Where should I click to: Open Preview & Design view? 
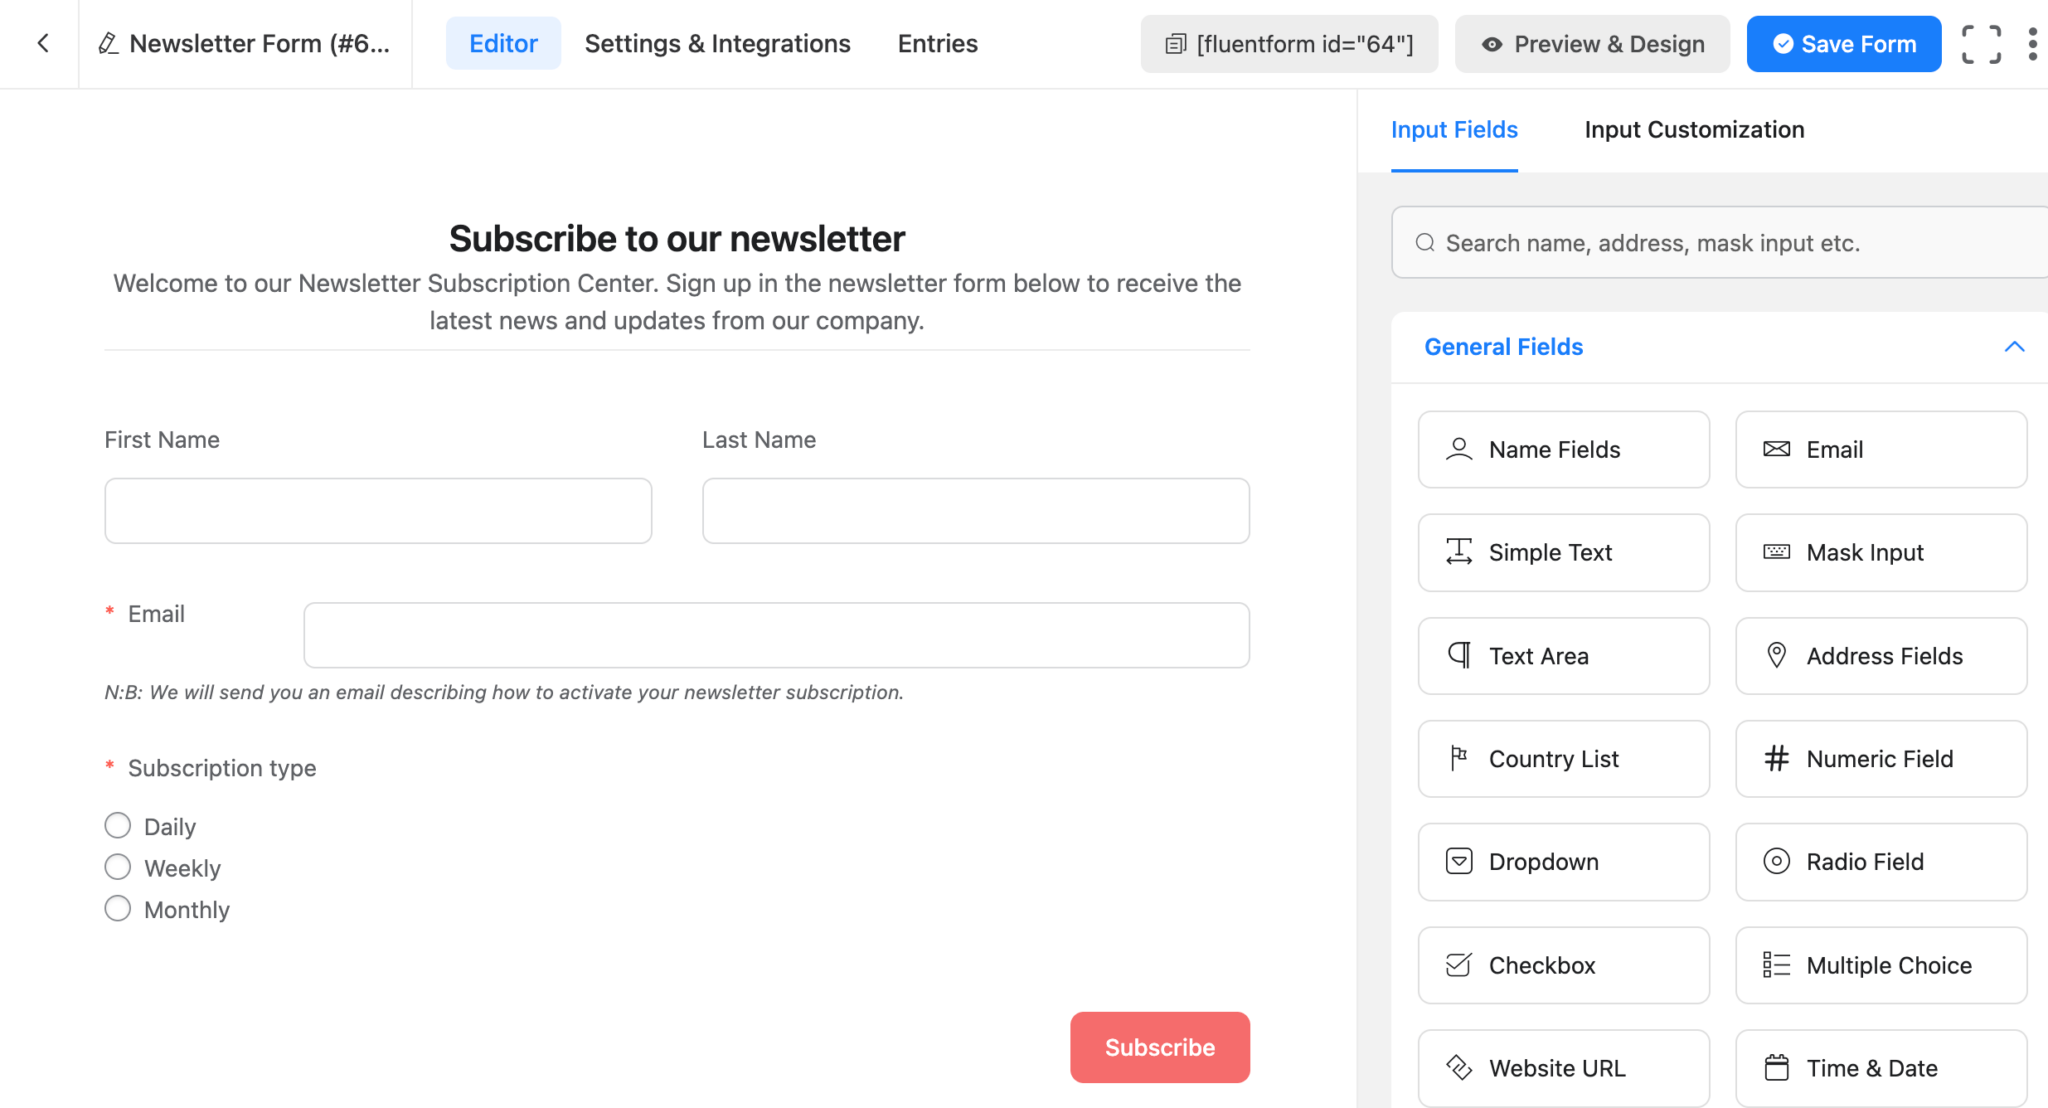pyautogui.click(x=1591, y=43)
